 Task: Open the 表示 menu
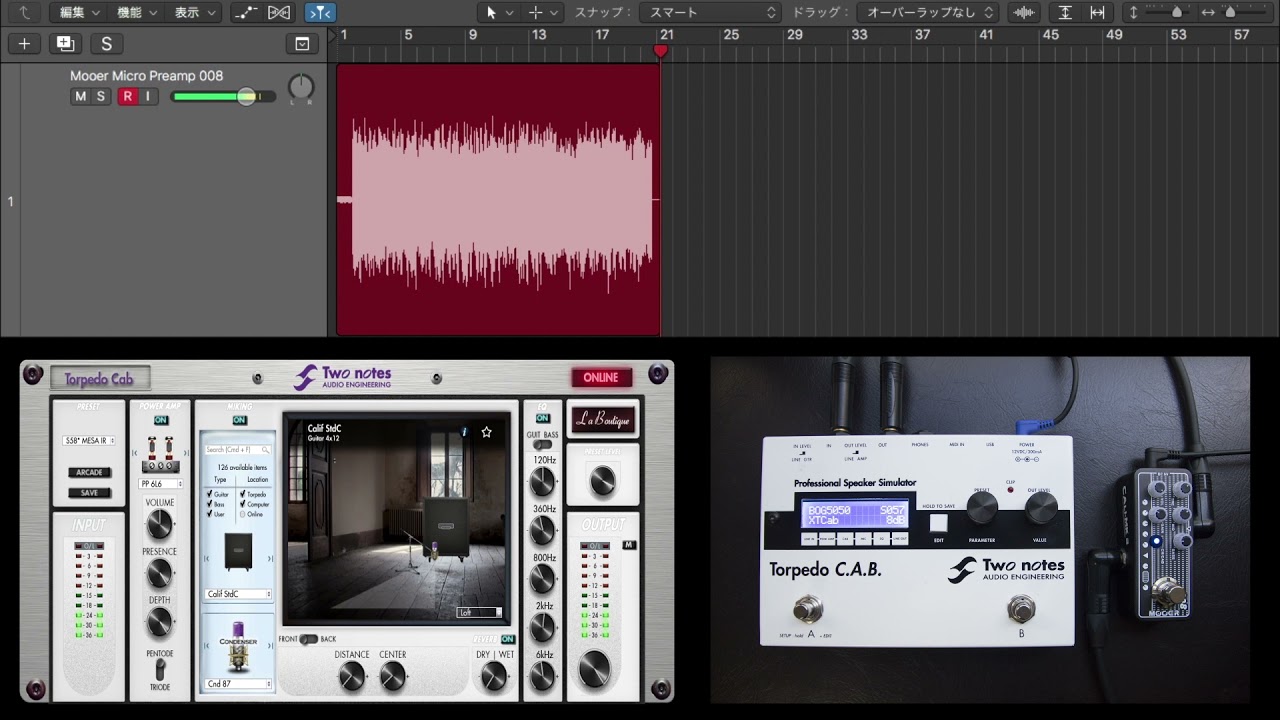(x=195, y=12)
